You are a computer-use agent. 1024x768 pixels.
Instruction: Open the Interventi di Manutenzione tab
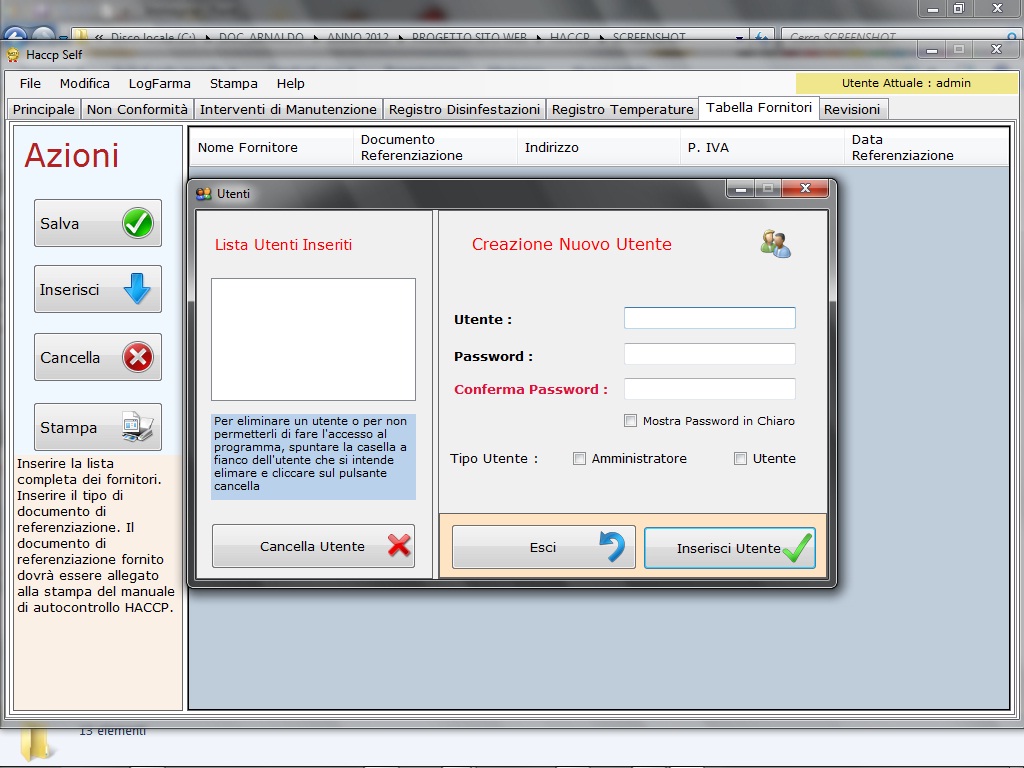288,109
